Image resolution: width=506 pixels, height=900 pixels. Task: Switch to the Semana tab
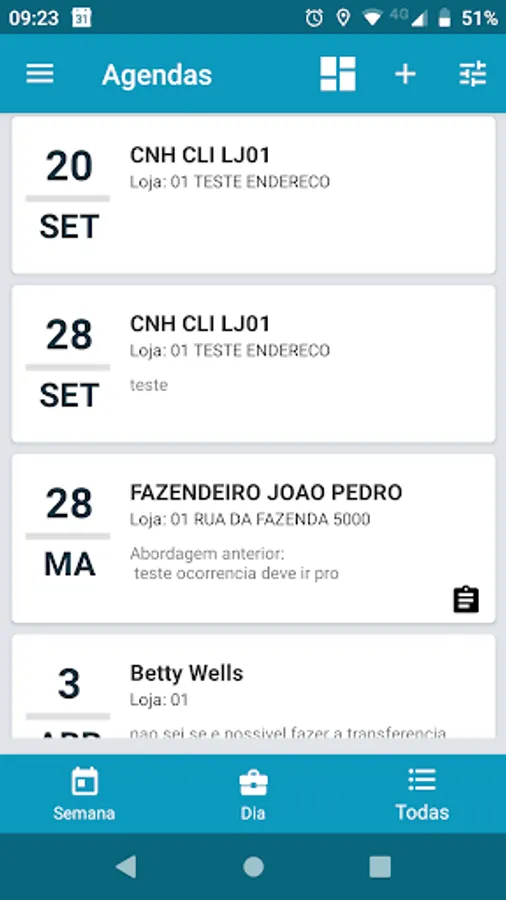click(84, 794)
